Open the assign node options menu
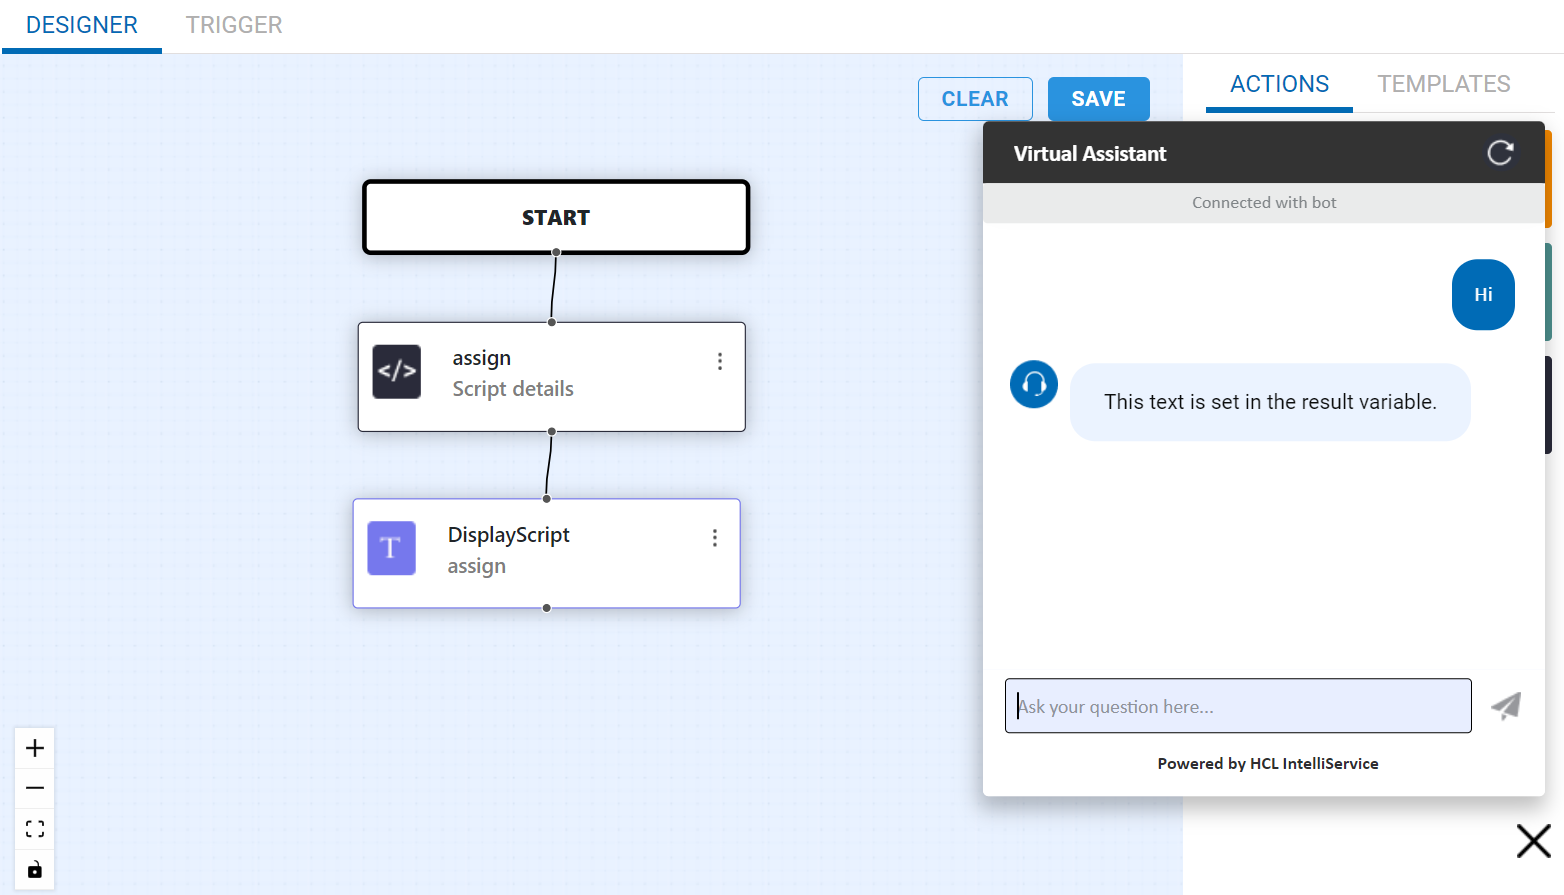Image resolution: width=1564 pixels, height=895 pixels. click(720, 361)
